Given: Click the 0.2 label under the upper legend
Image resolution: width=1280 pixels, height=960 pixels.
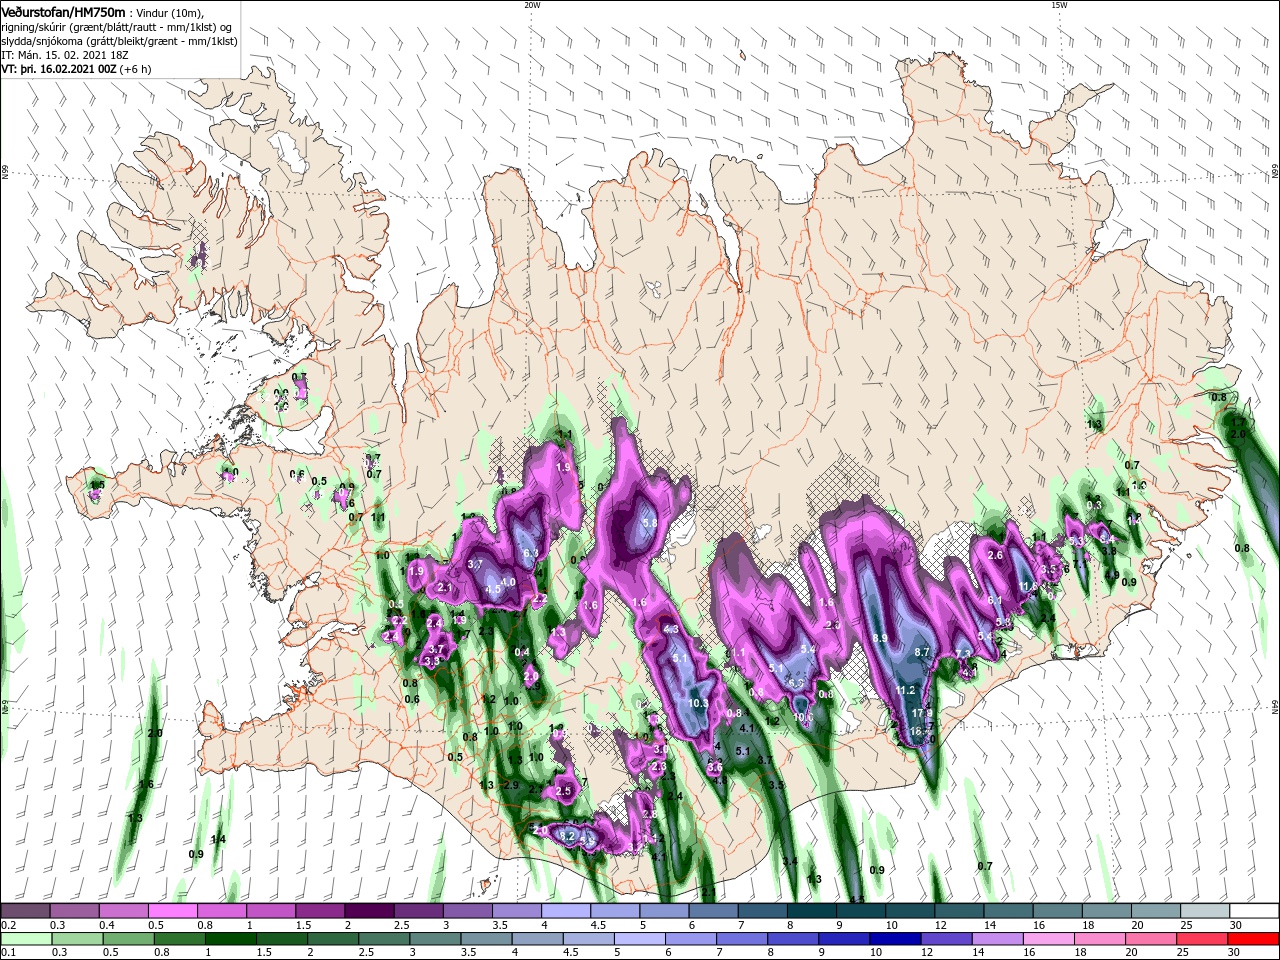Looking at the screenshot, I should click(x=8, y=925).
